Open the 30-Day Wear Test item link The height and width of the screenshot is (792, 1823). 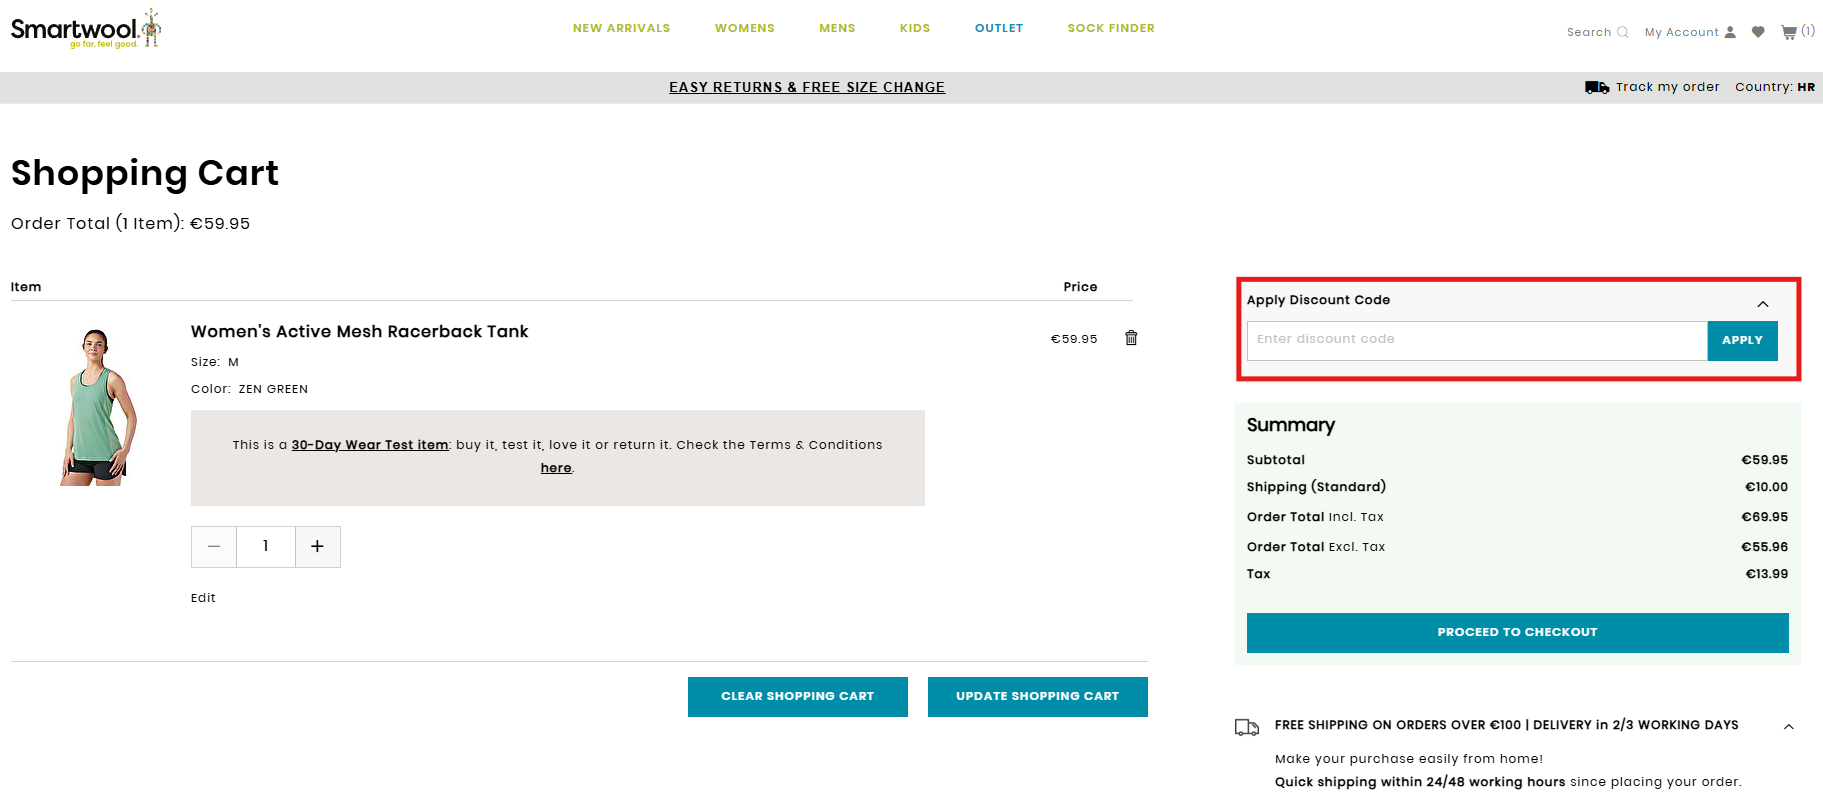pos(370,445)
